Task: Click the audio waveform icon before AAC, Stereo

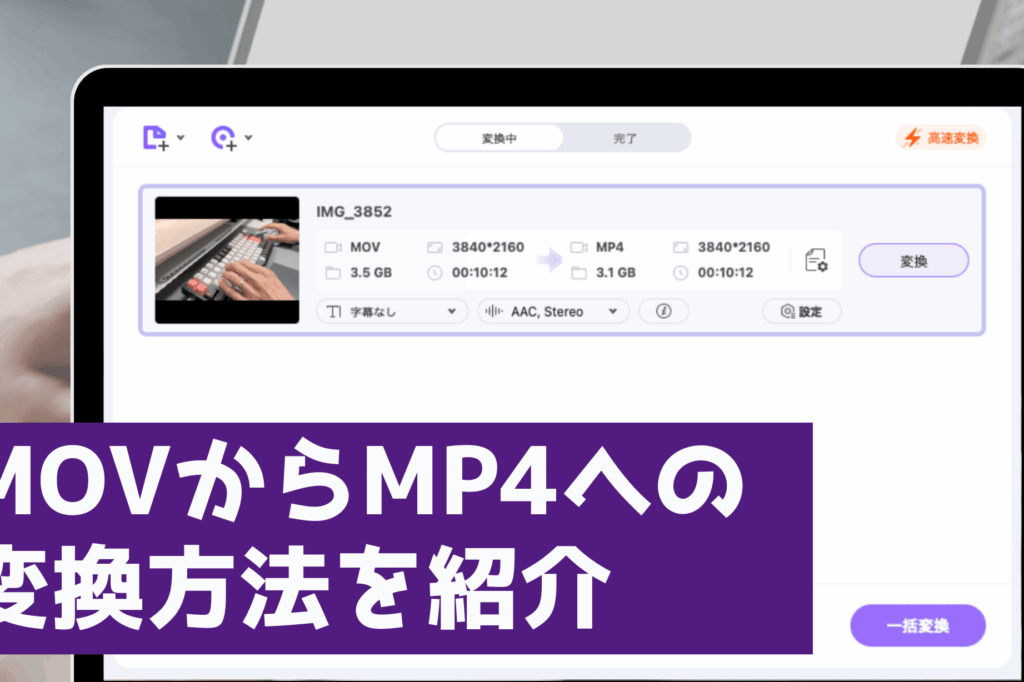Action: click(493, 311)
